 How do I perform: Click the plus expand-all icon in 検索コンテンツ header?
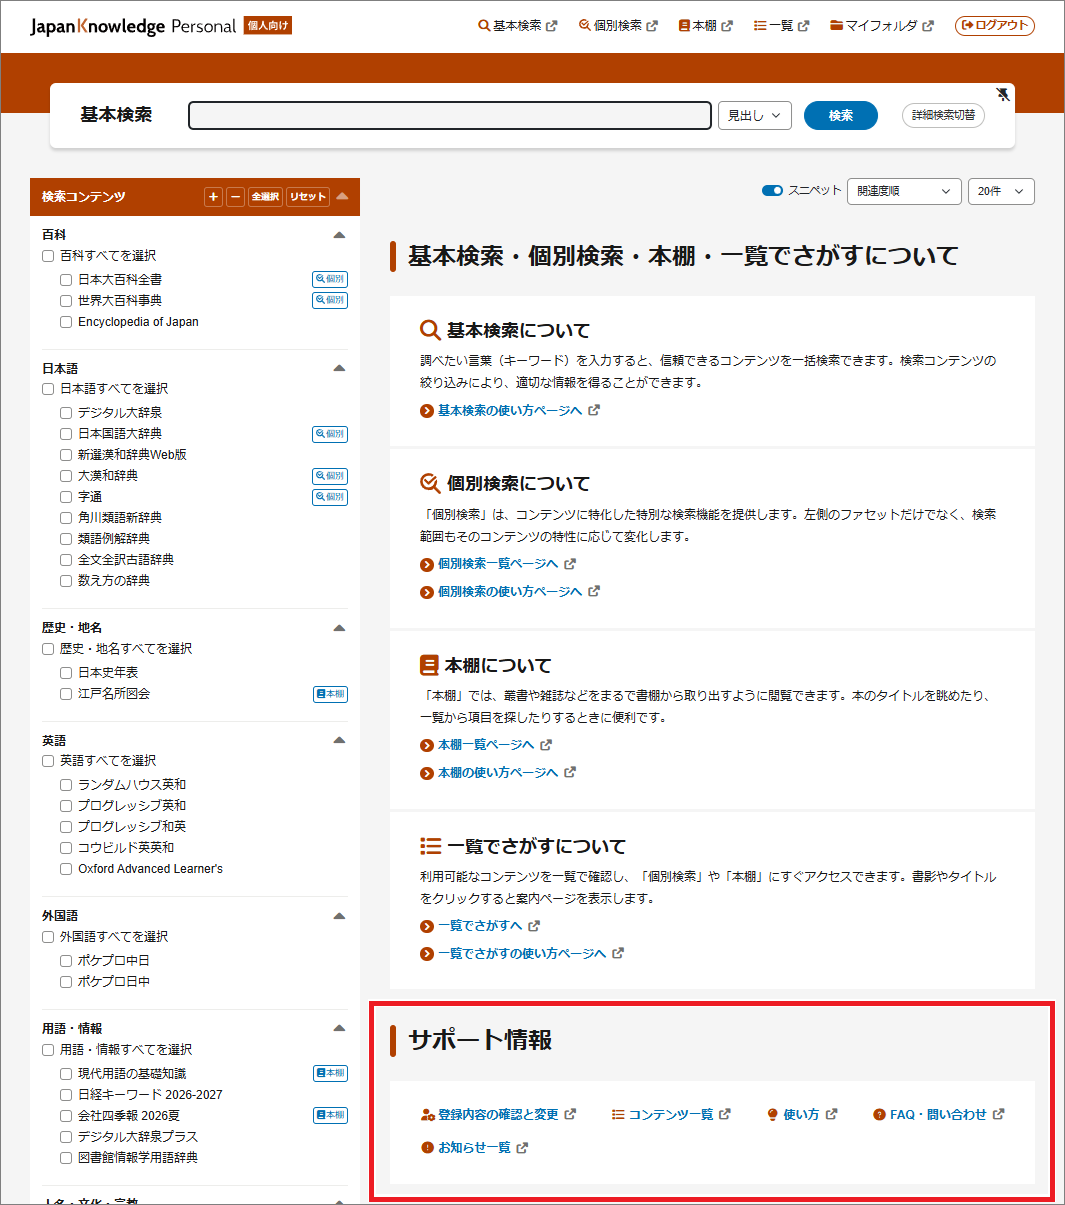[x=213, y=197]
